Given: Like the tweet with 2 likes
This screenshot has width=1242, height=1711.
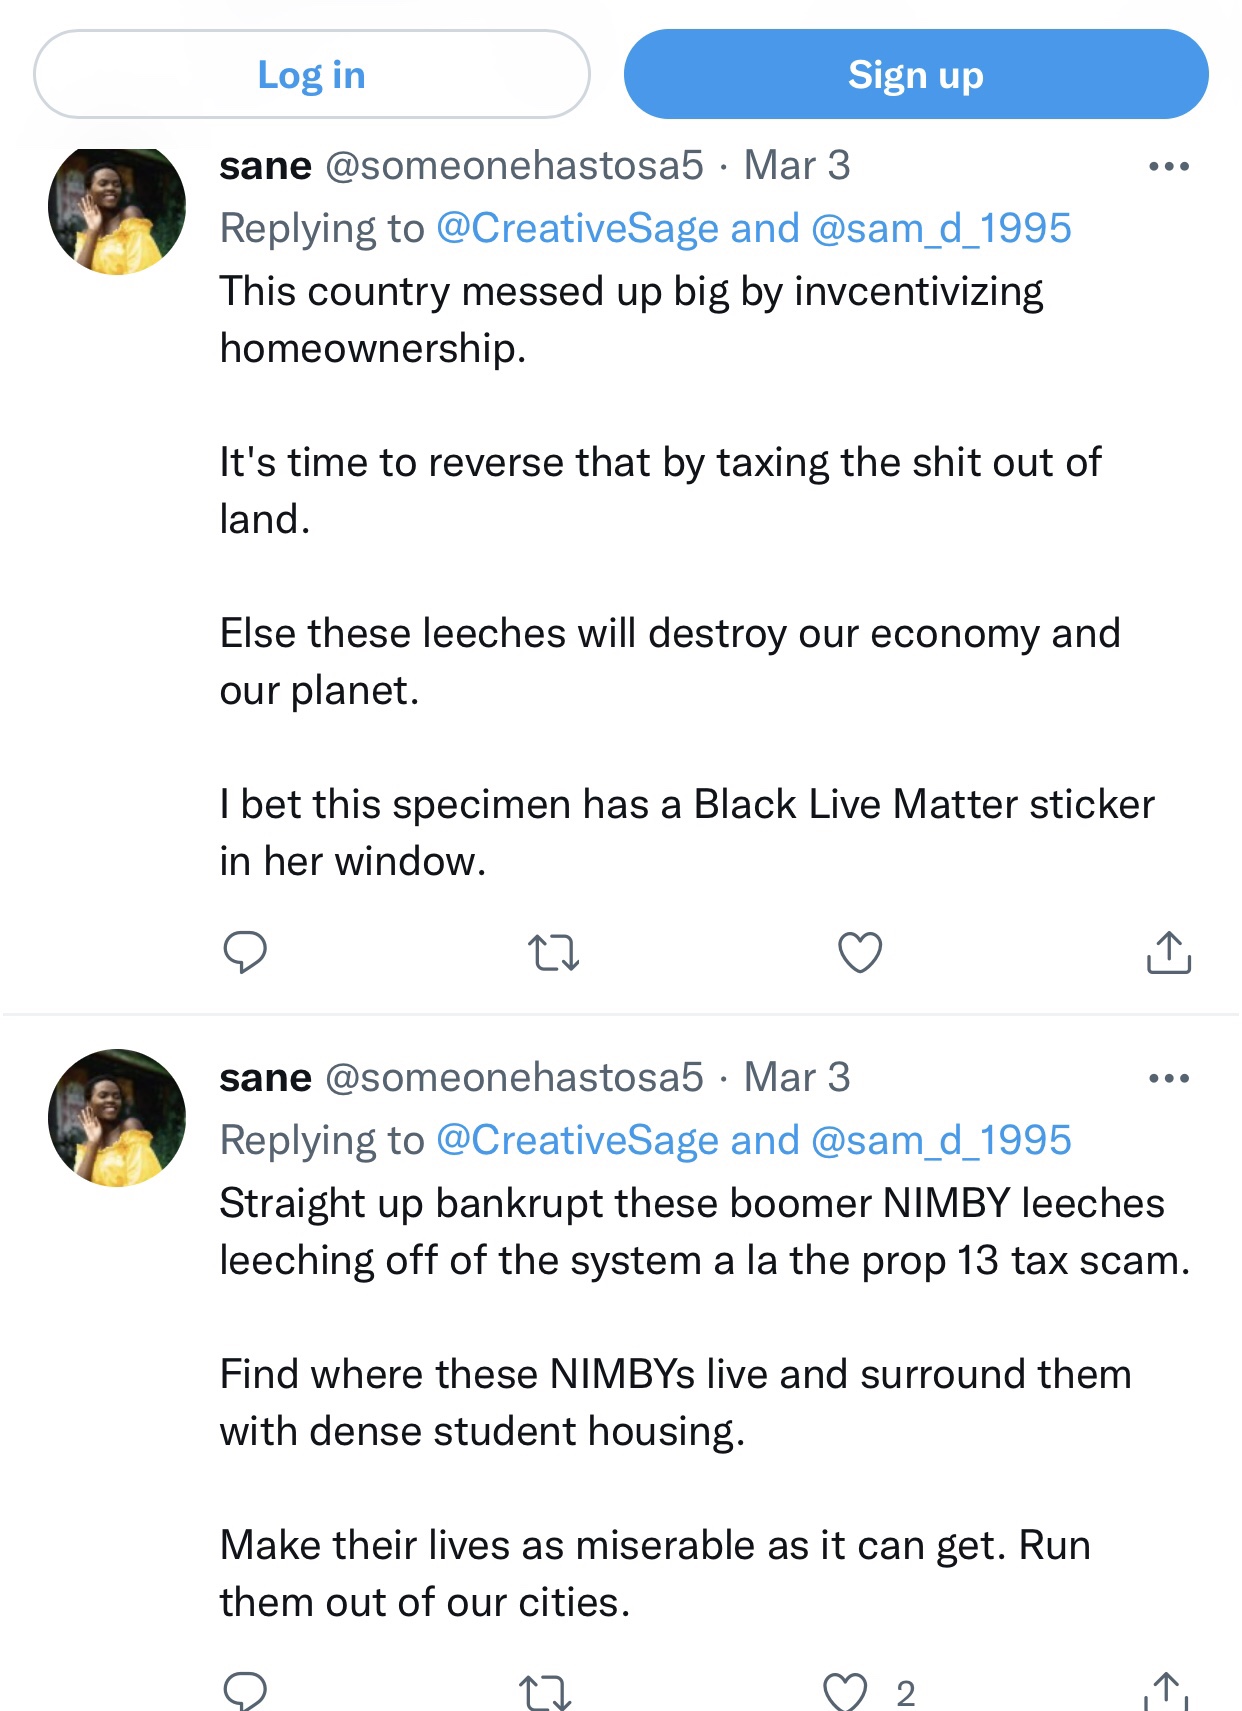Looking at the screenshot, I should click(846, 1692).
